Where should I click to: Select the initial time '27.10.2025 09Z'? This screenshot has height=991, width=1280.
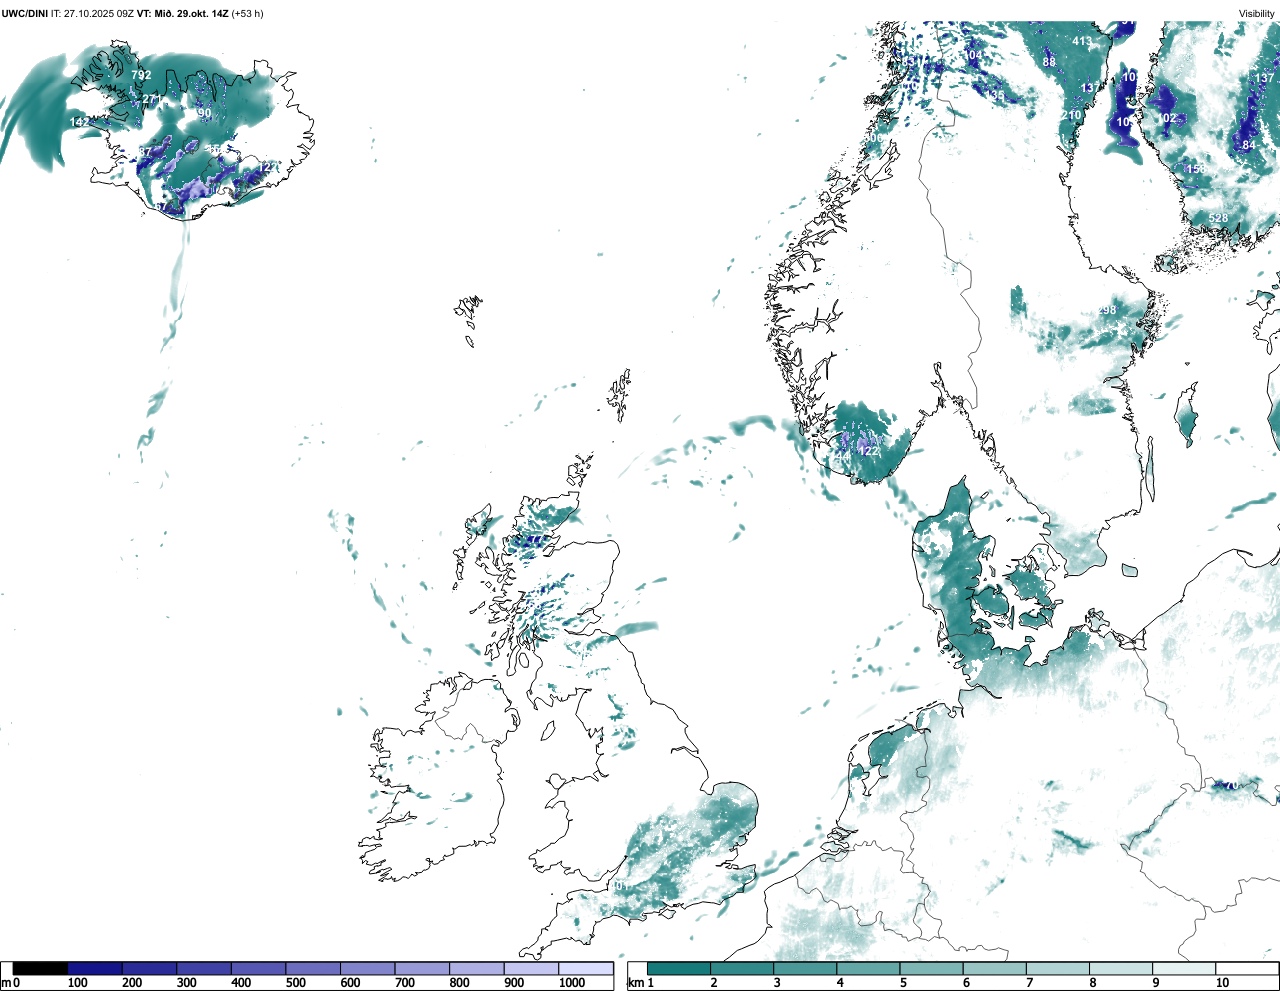pyautogui.click(x=98, y=14)
